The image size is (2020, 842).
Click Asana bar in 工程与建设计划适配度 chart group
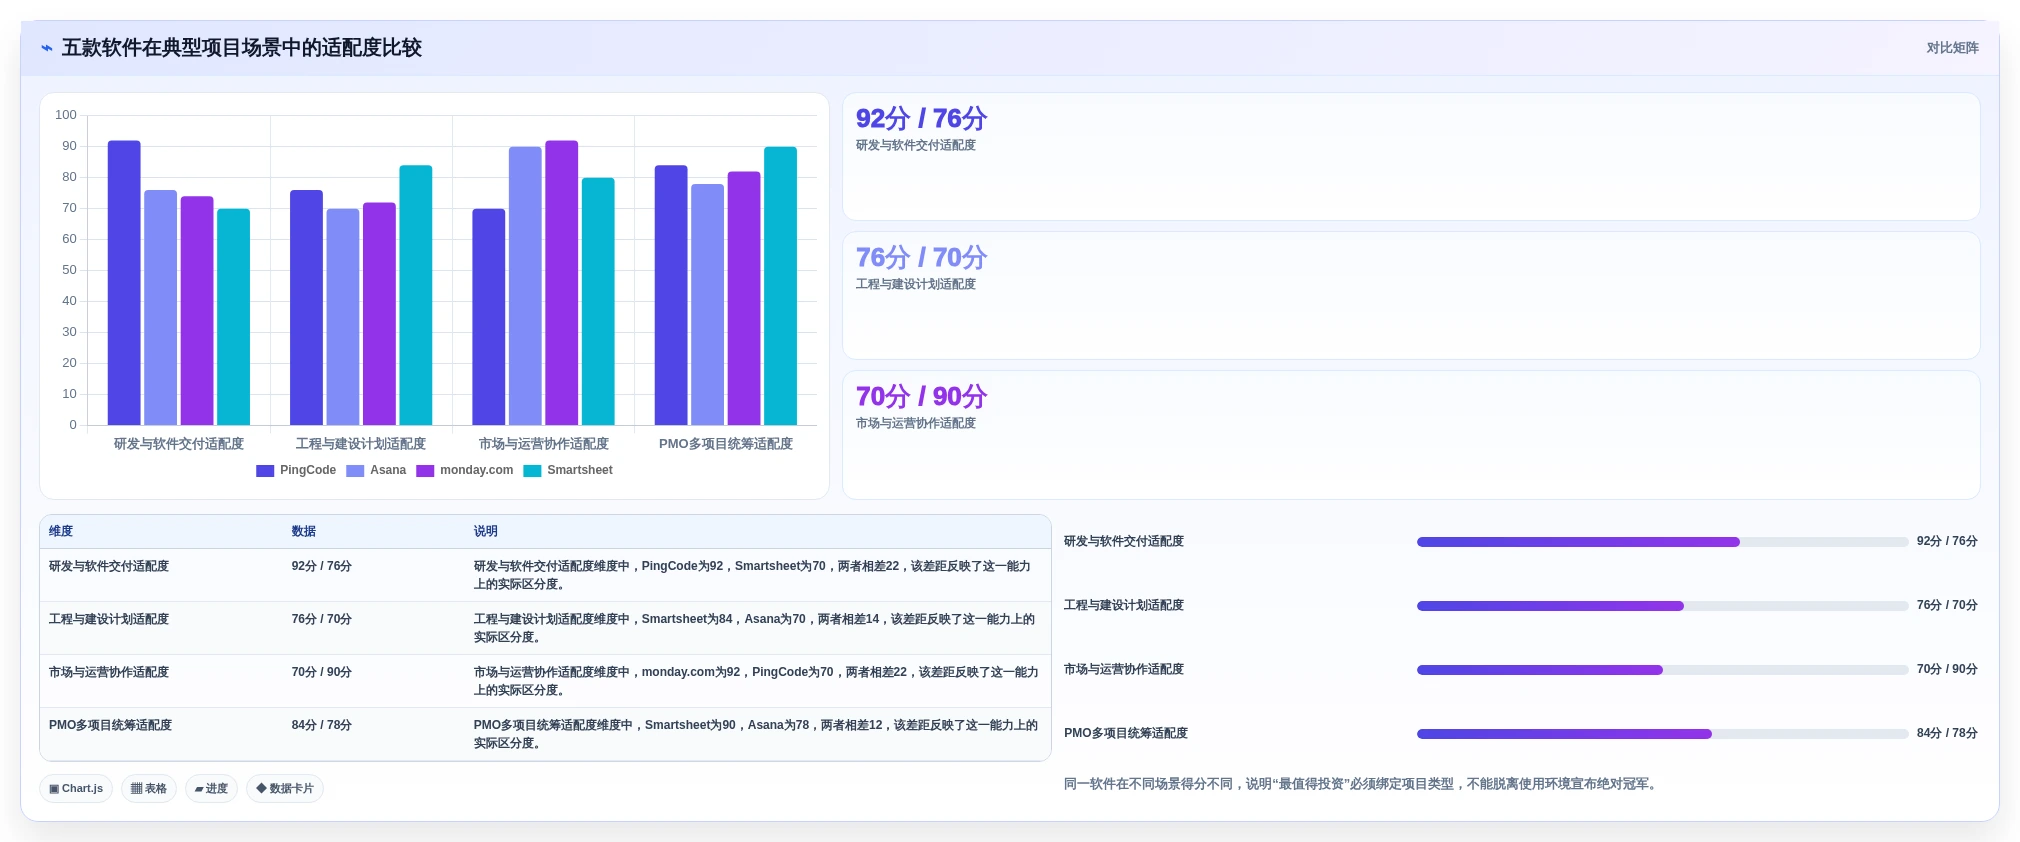point(343,317)
